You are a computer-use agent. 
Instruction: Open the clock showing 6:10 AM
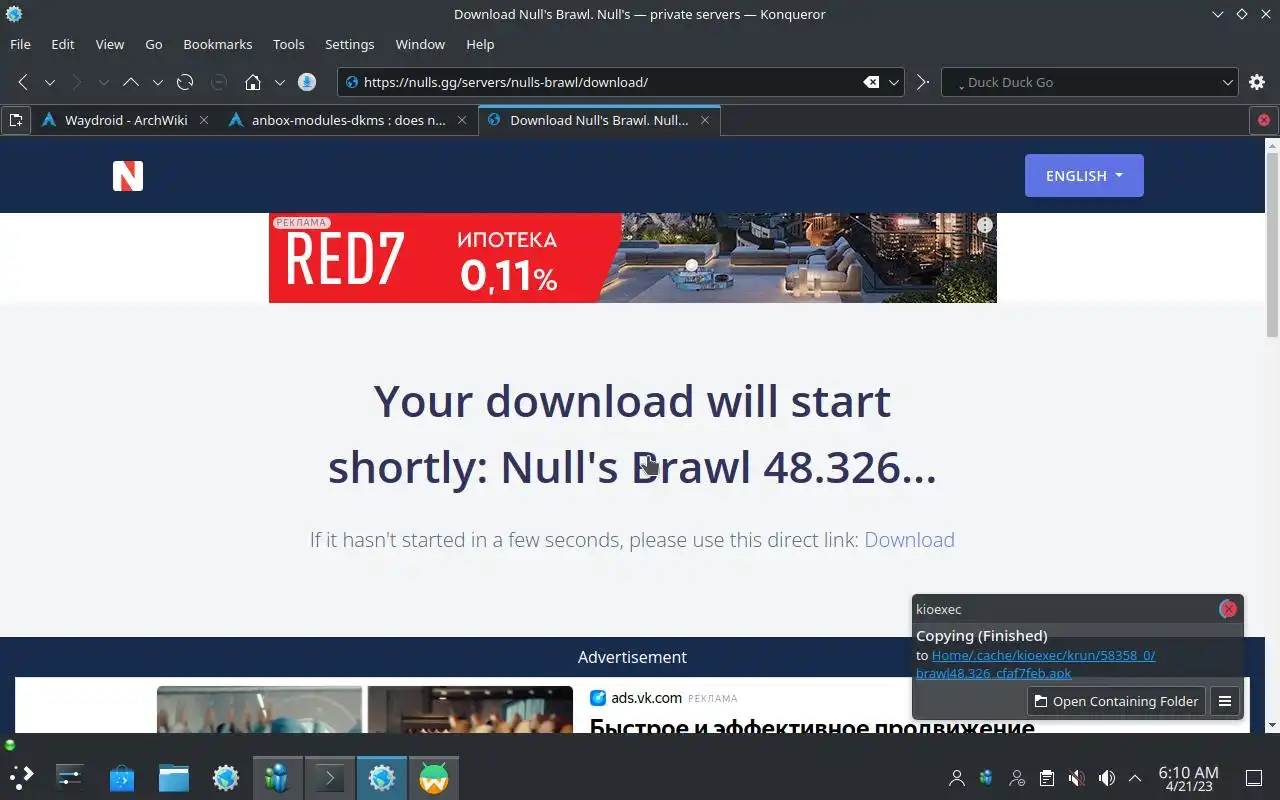coord(1188,778)
